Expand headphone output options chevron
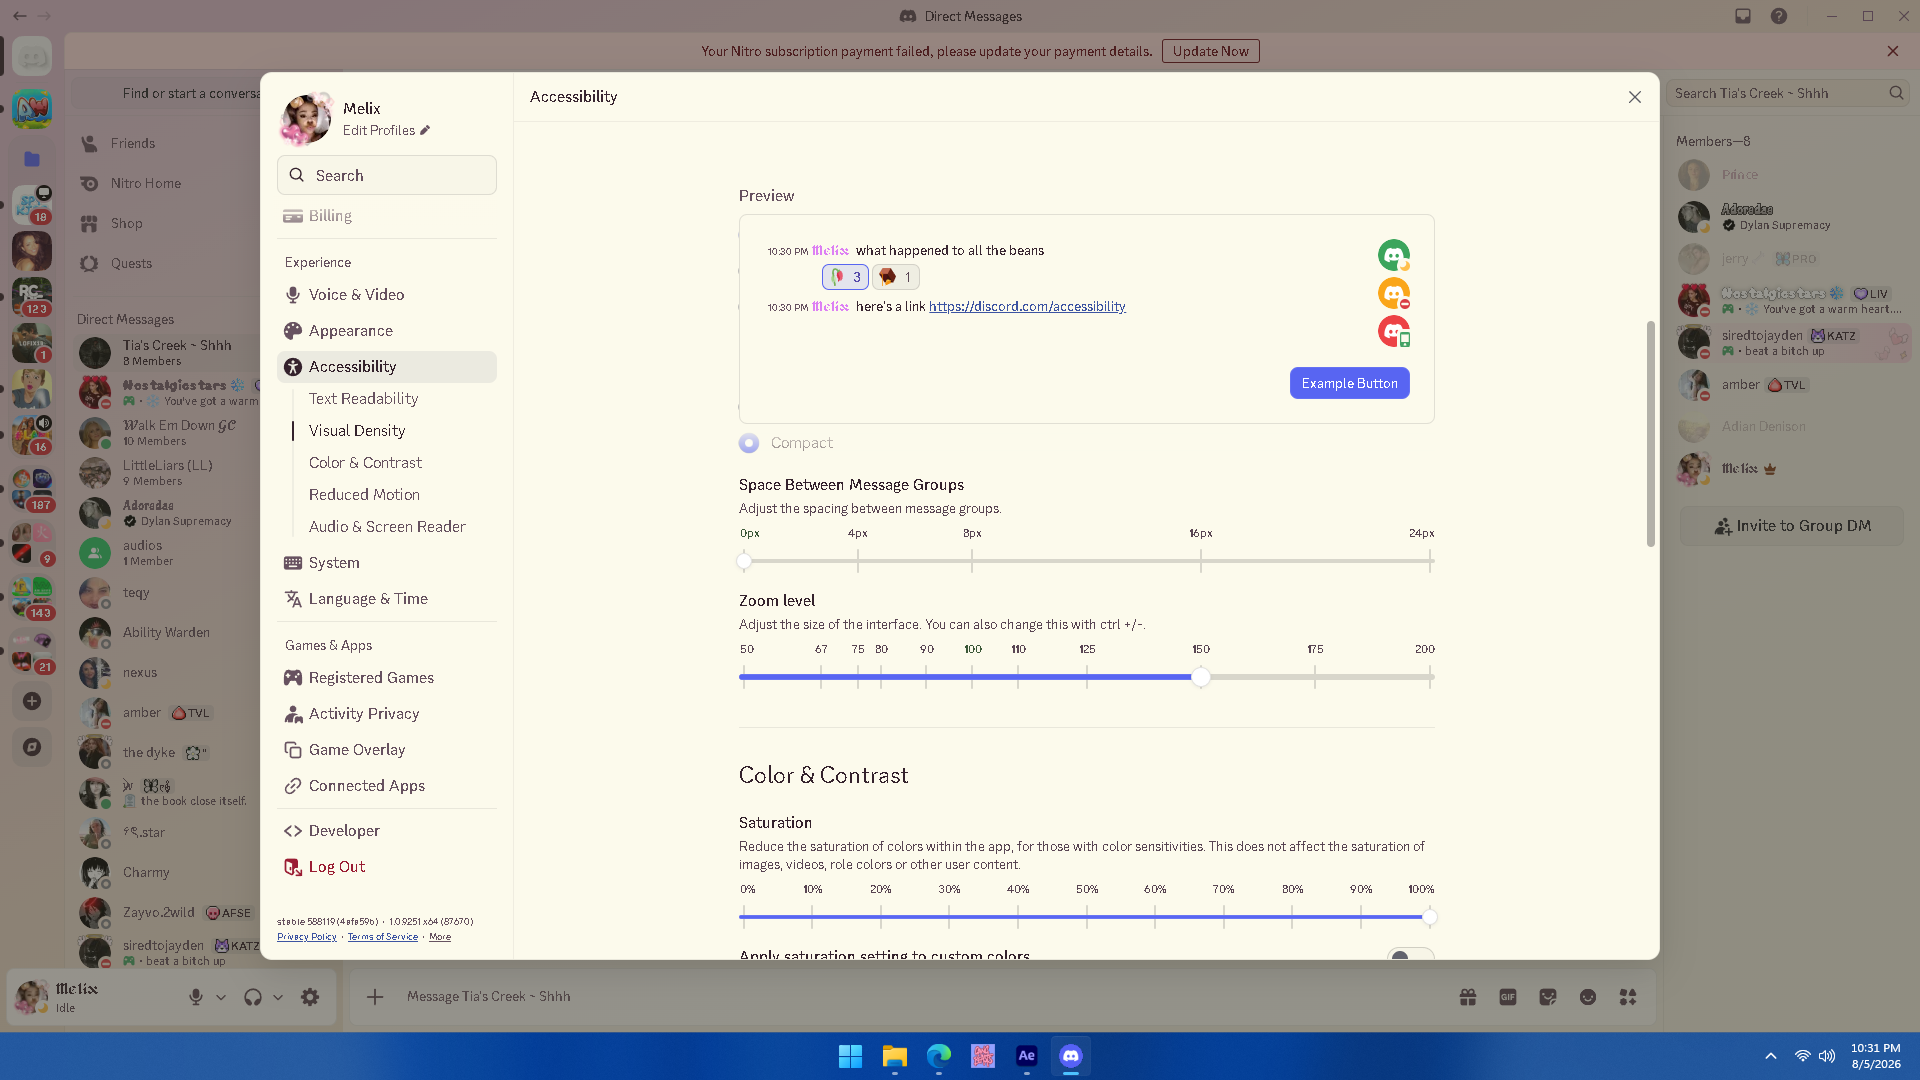 point(278,997)
